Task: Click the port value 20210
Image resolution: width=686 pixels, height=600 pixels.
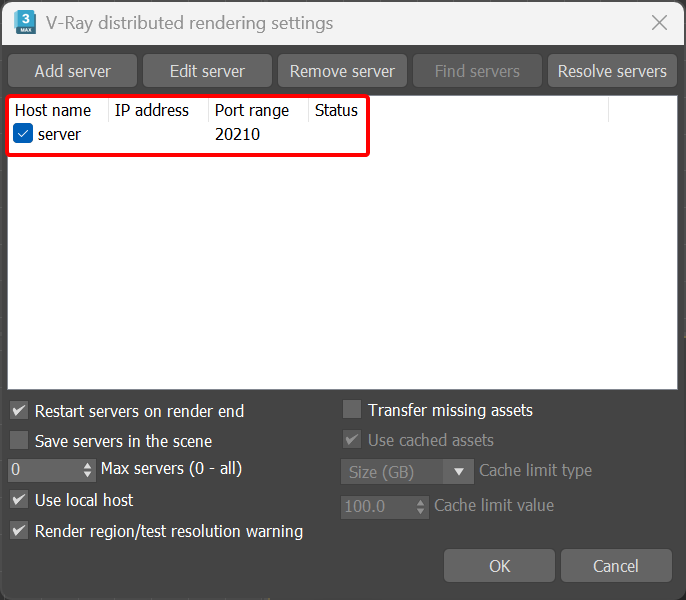Action: tap(238, 134)
